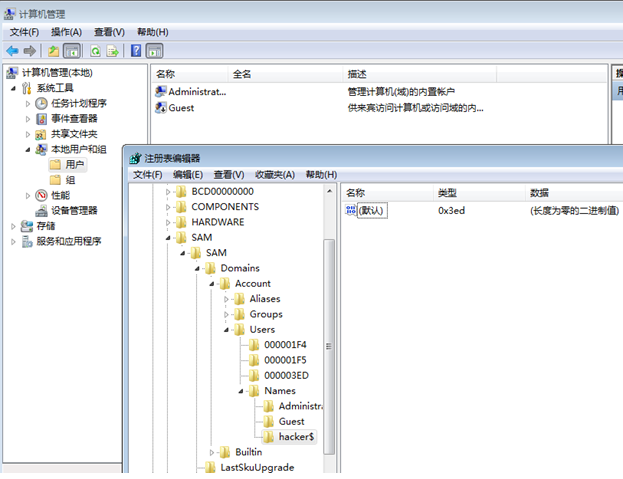
Task: Click the hacker$ key folder icon
Action: pos(268,437)
